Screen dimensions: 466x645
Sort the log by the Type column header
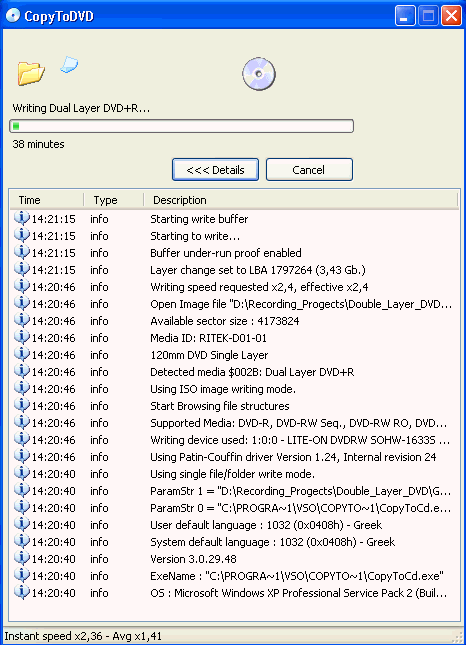coord(114,200)
